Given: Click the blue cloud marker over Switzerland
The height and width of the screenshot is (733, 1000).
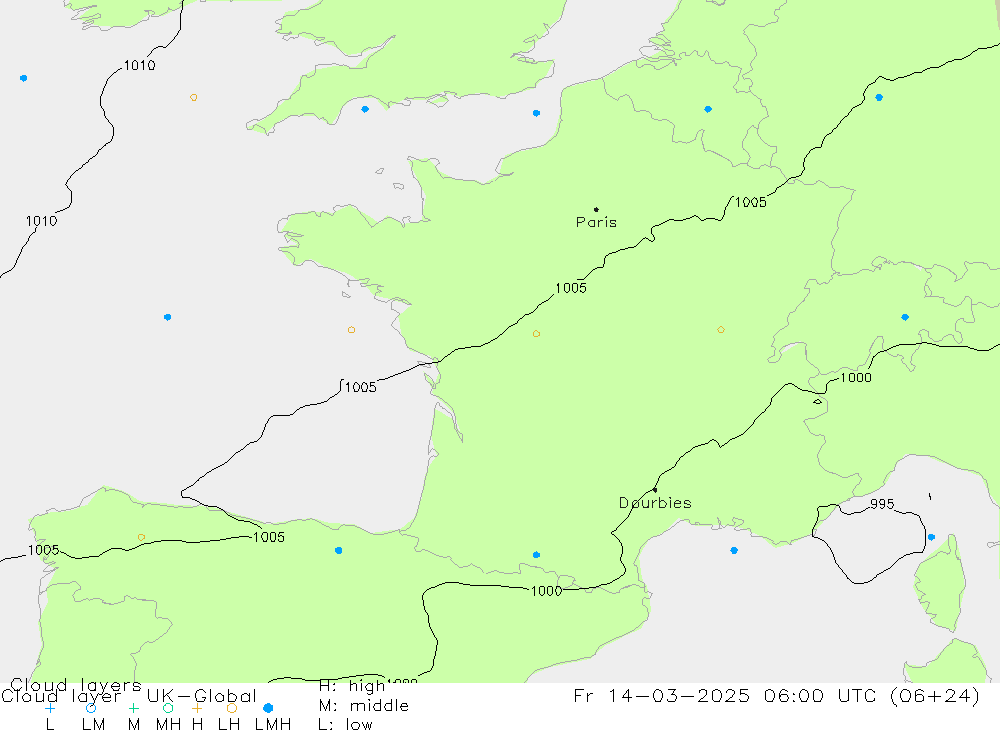Looking at the screenshot, I should pyautogui.click(x=905, y=317).
